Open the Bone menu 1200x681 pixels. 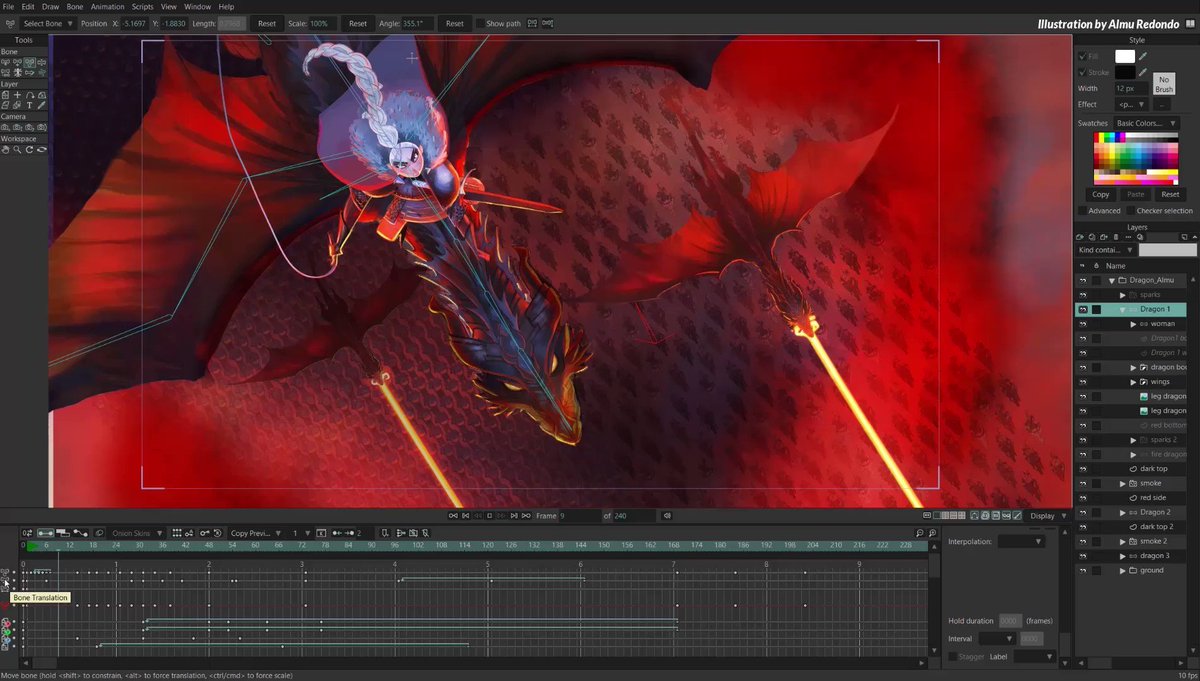tap(75, 6)
